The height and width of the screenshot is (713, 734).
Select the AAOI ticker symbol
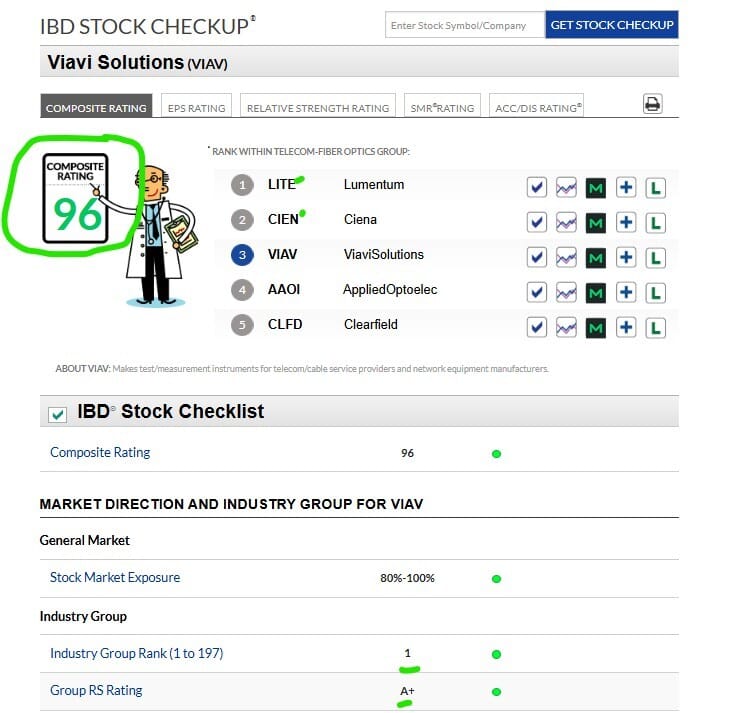pyautogui.click(x=284, y=289)
